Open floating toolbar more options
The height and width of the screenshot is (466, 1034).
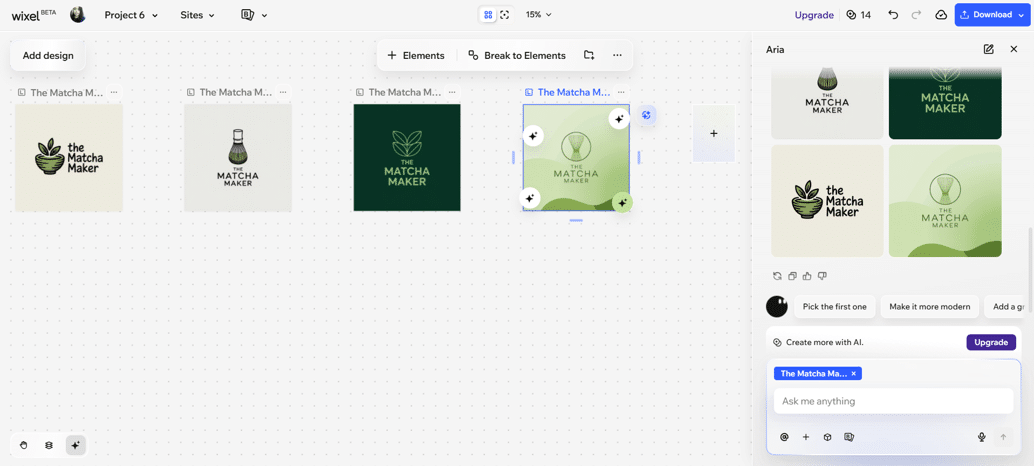pyautogui.click(x=617, y=55)
